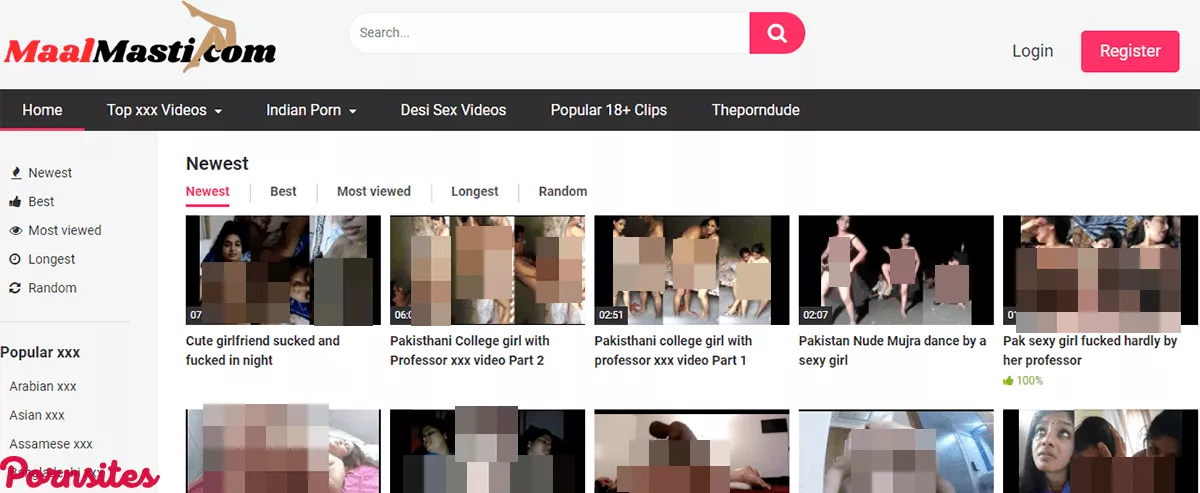Select thumbs-up Best icon in sidebar

[x=16, y=202]
